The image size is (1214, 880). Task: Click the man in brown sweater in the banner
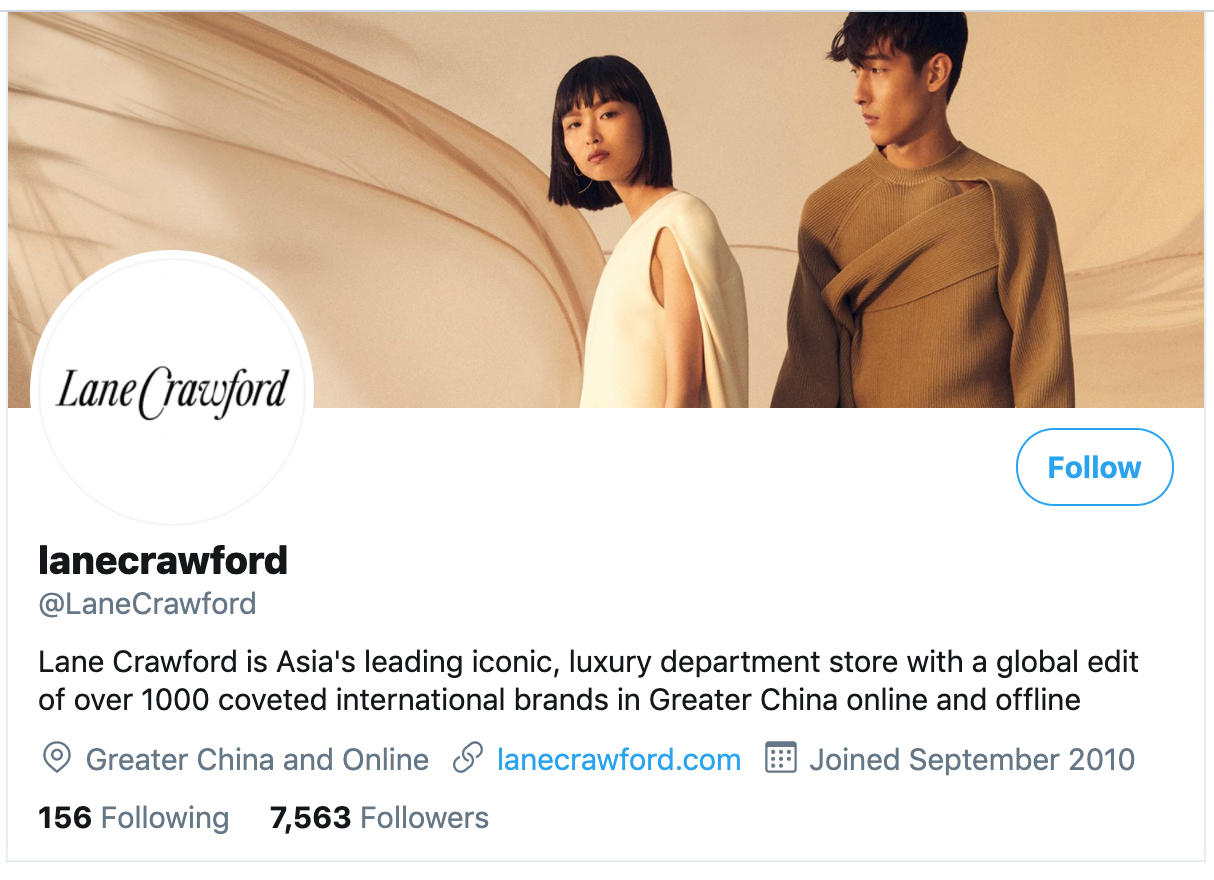[x=920, y=220]
